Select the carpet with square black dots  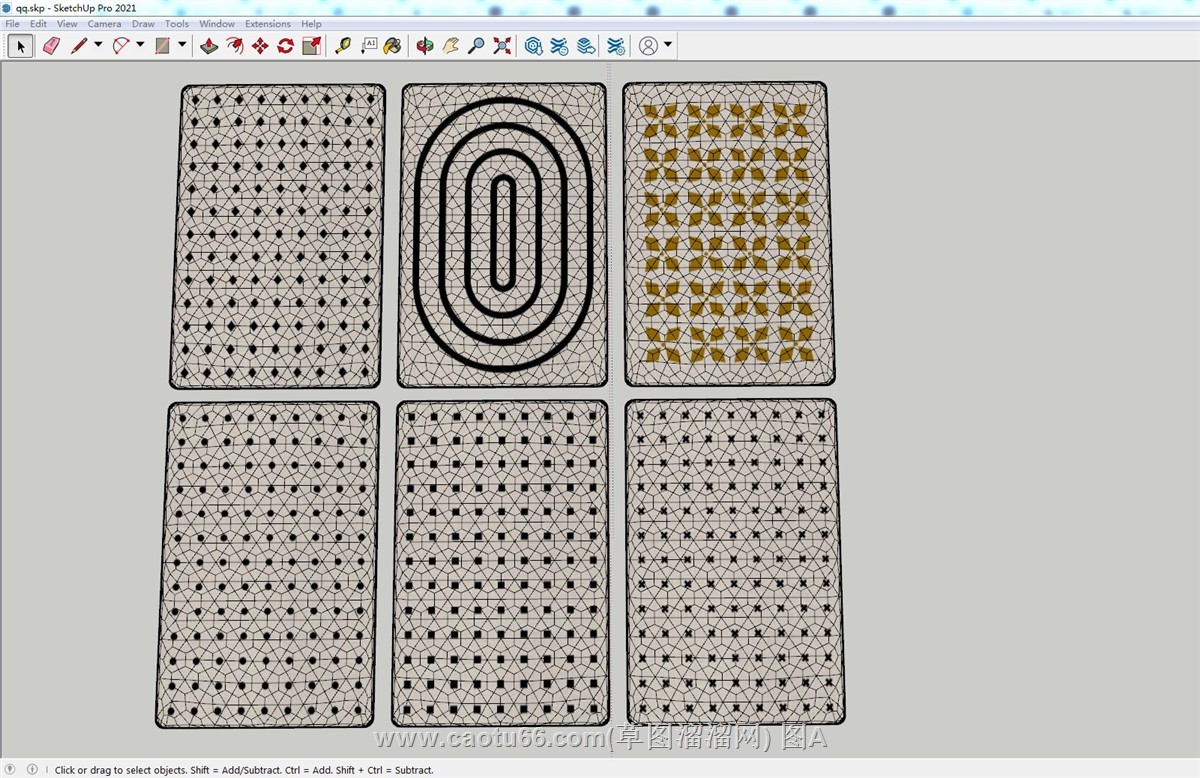[x=500, y=563]
